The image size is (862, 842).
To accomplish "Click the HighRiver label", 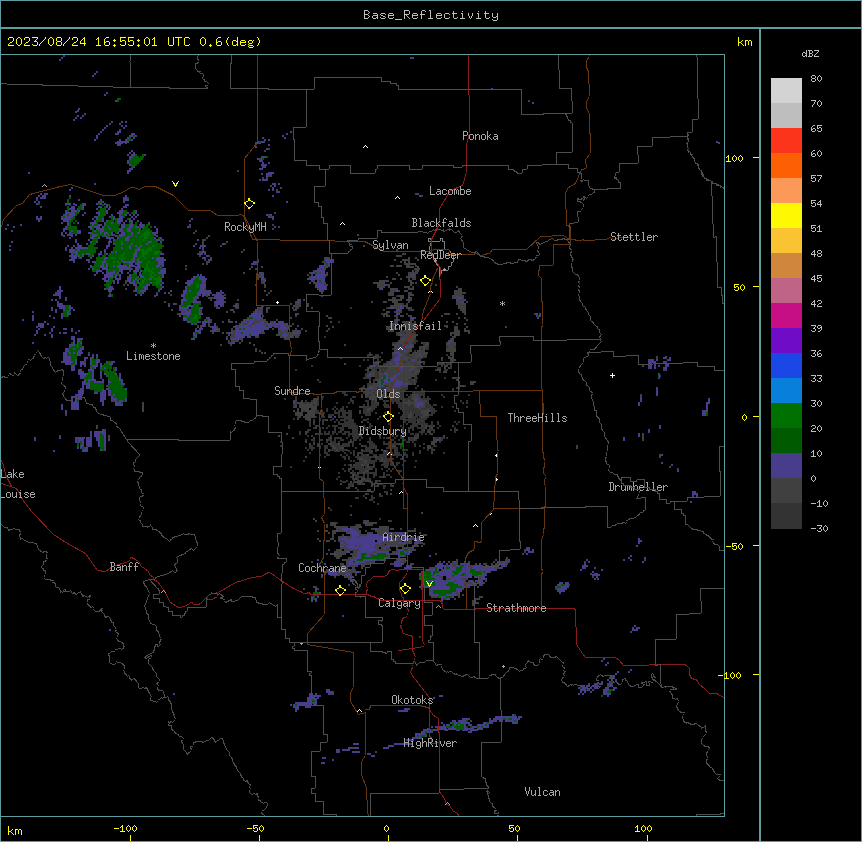I will pyautogui.click(x=430, y=743).
